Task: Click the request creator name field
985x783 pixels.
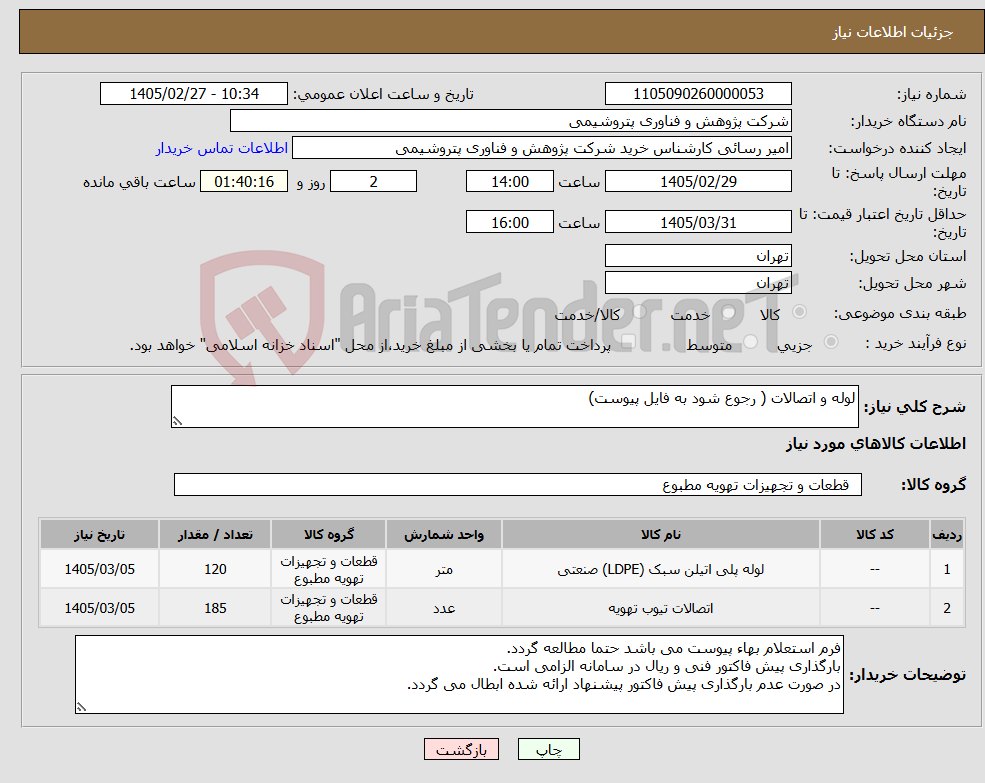Action: click(x=541, y=148)
